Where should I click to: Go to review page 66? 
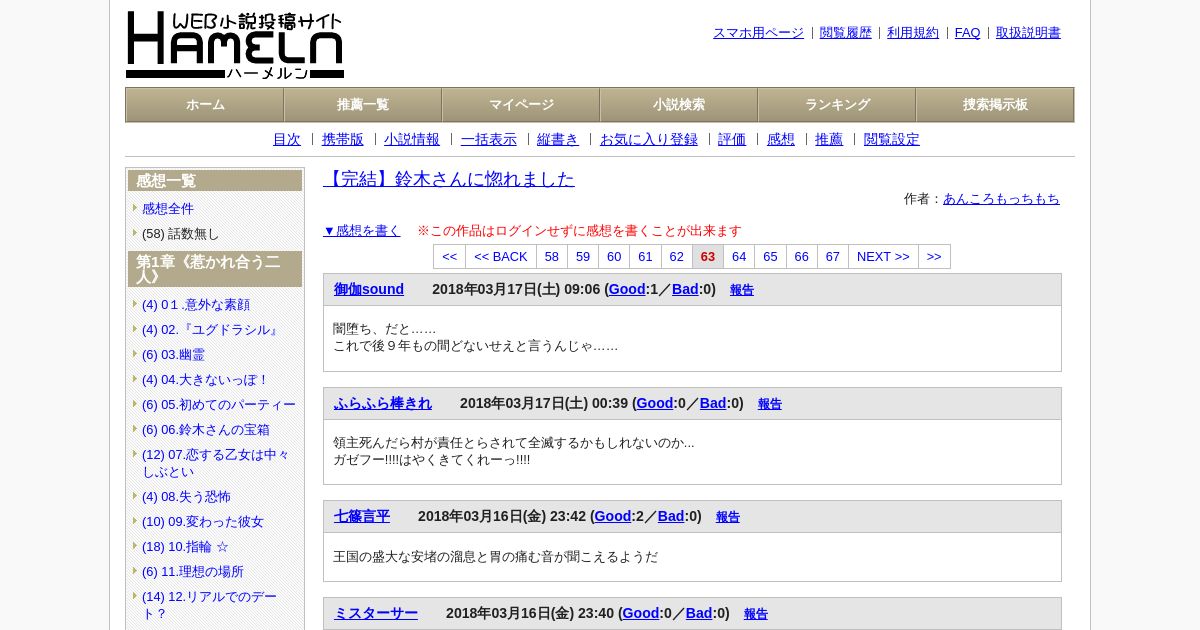[802, 257]
